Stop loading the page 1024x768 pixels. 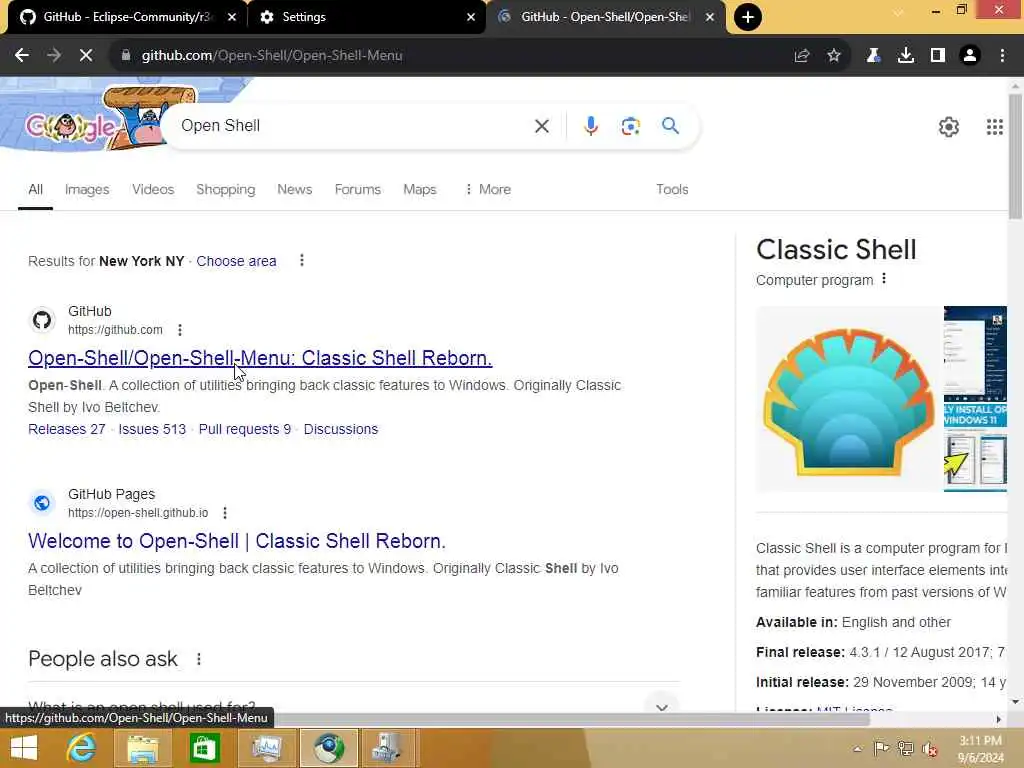click(86, 56)
